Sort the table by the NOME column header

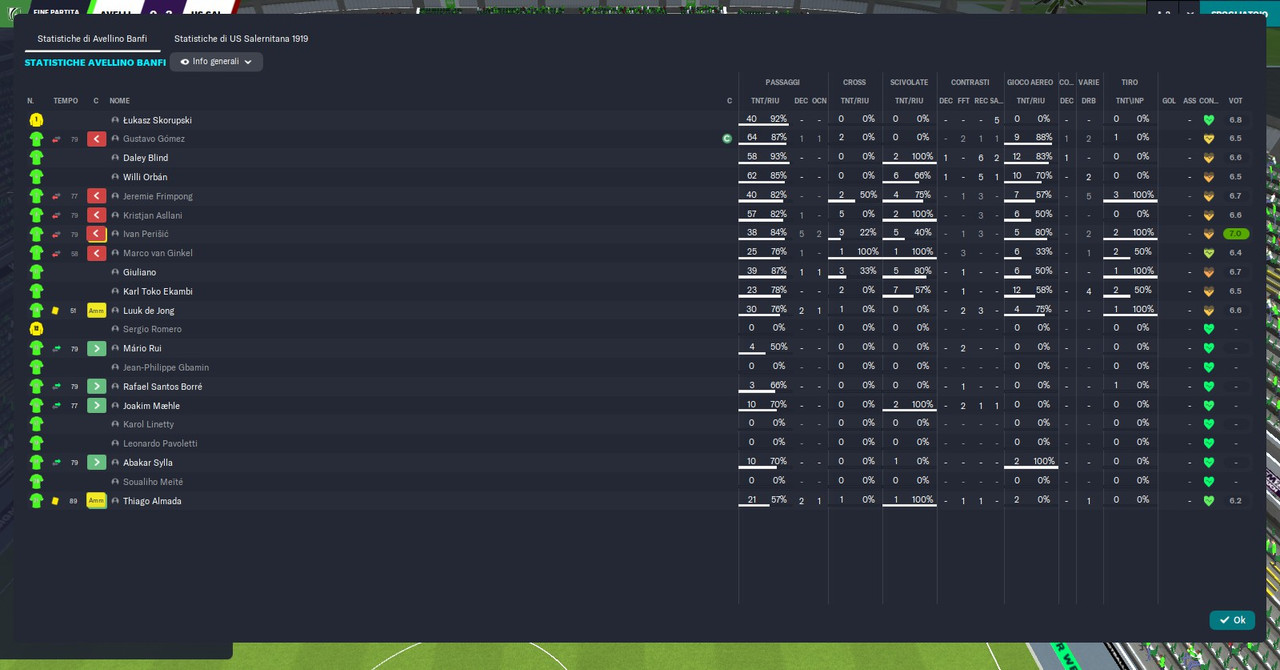119,101
